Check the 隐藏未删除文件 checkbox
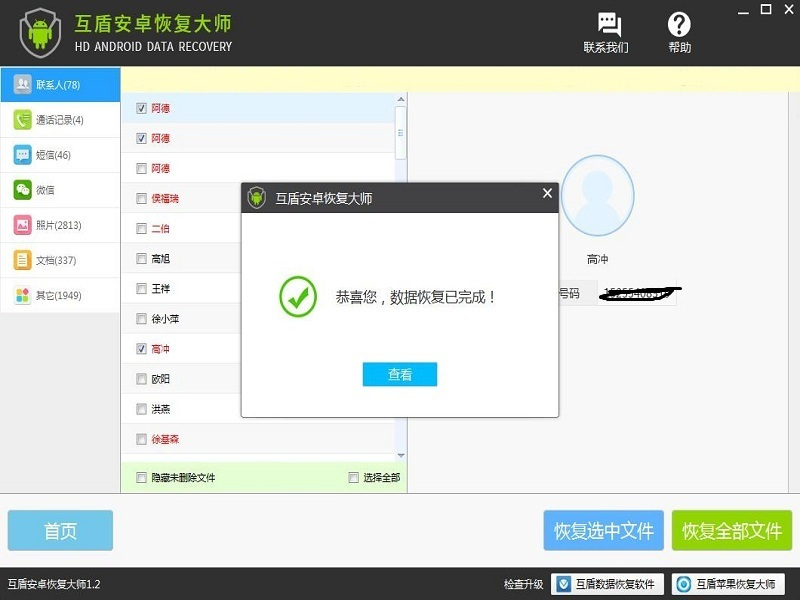This screenshot has width=800, height=600. point(140,479)
